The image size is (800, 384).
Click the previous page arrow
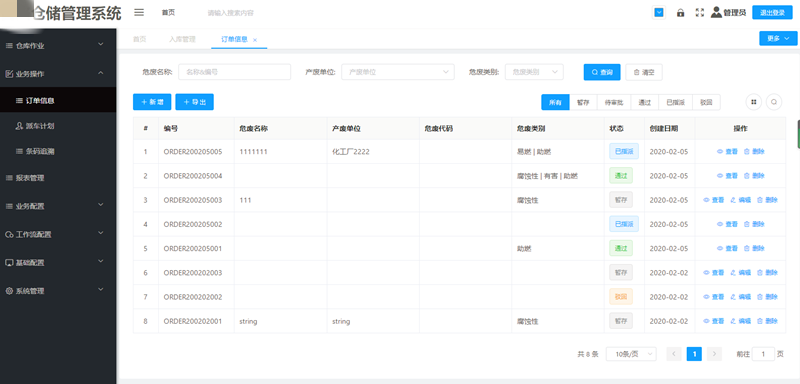coord(674,354)
